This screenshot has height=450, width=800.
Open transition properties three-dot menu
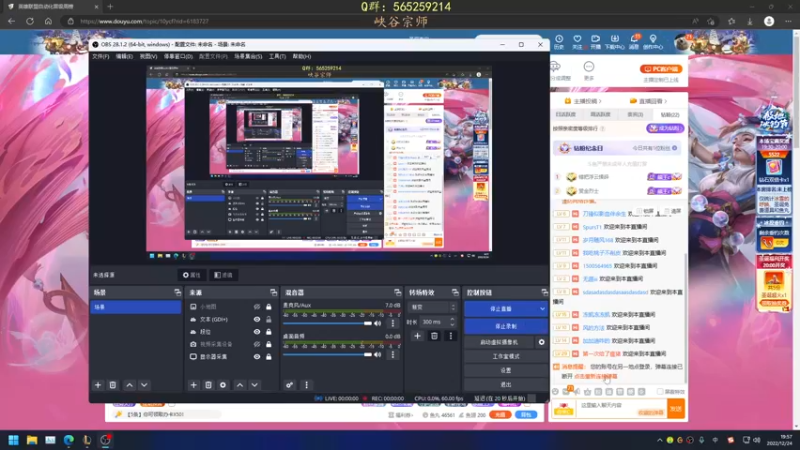[451, 336]
